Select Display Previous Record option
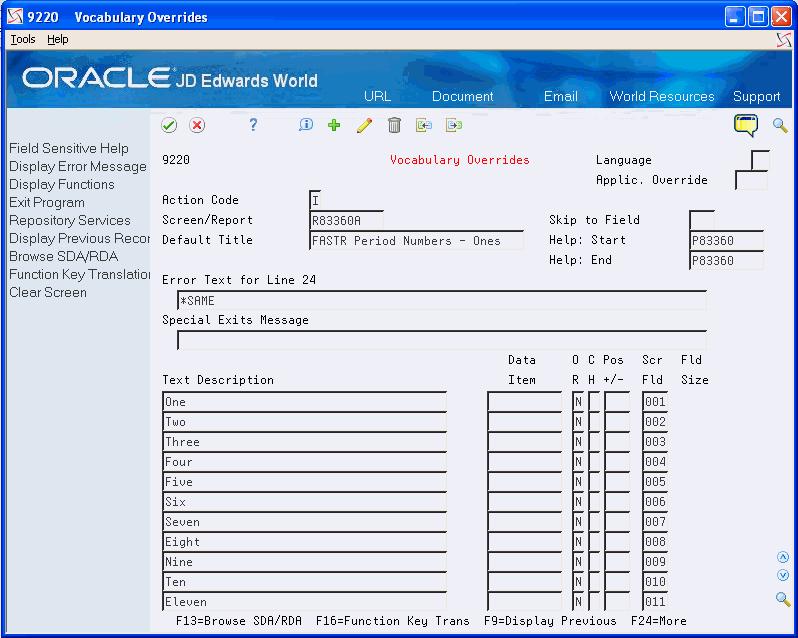This screenshot has width=798, height=638. [79, 238]
